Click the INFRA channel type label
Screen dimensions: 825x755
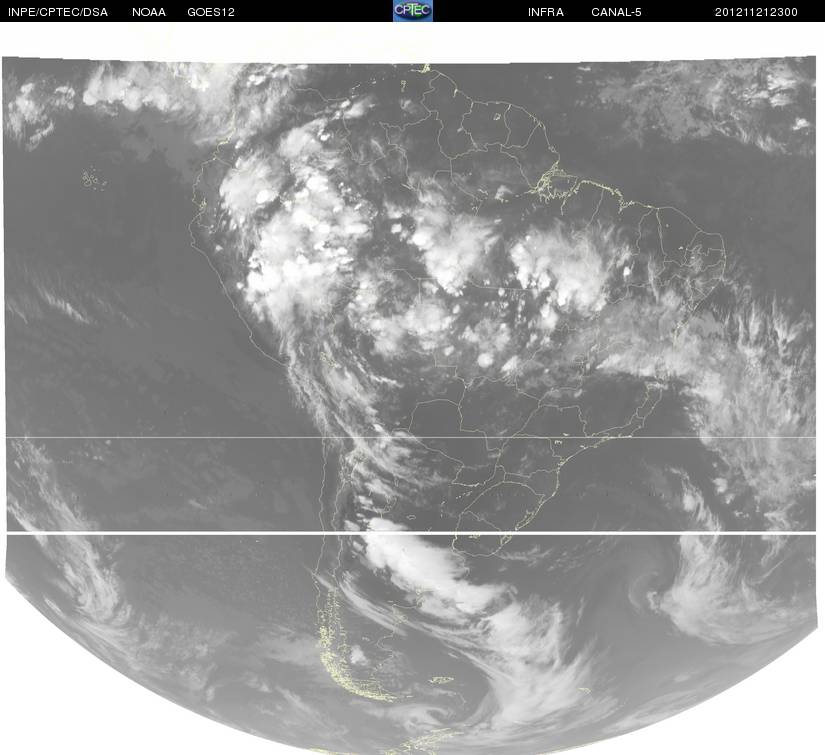(546, 12)
